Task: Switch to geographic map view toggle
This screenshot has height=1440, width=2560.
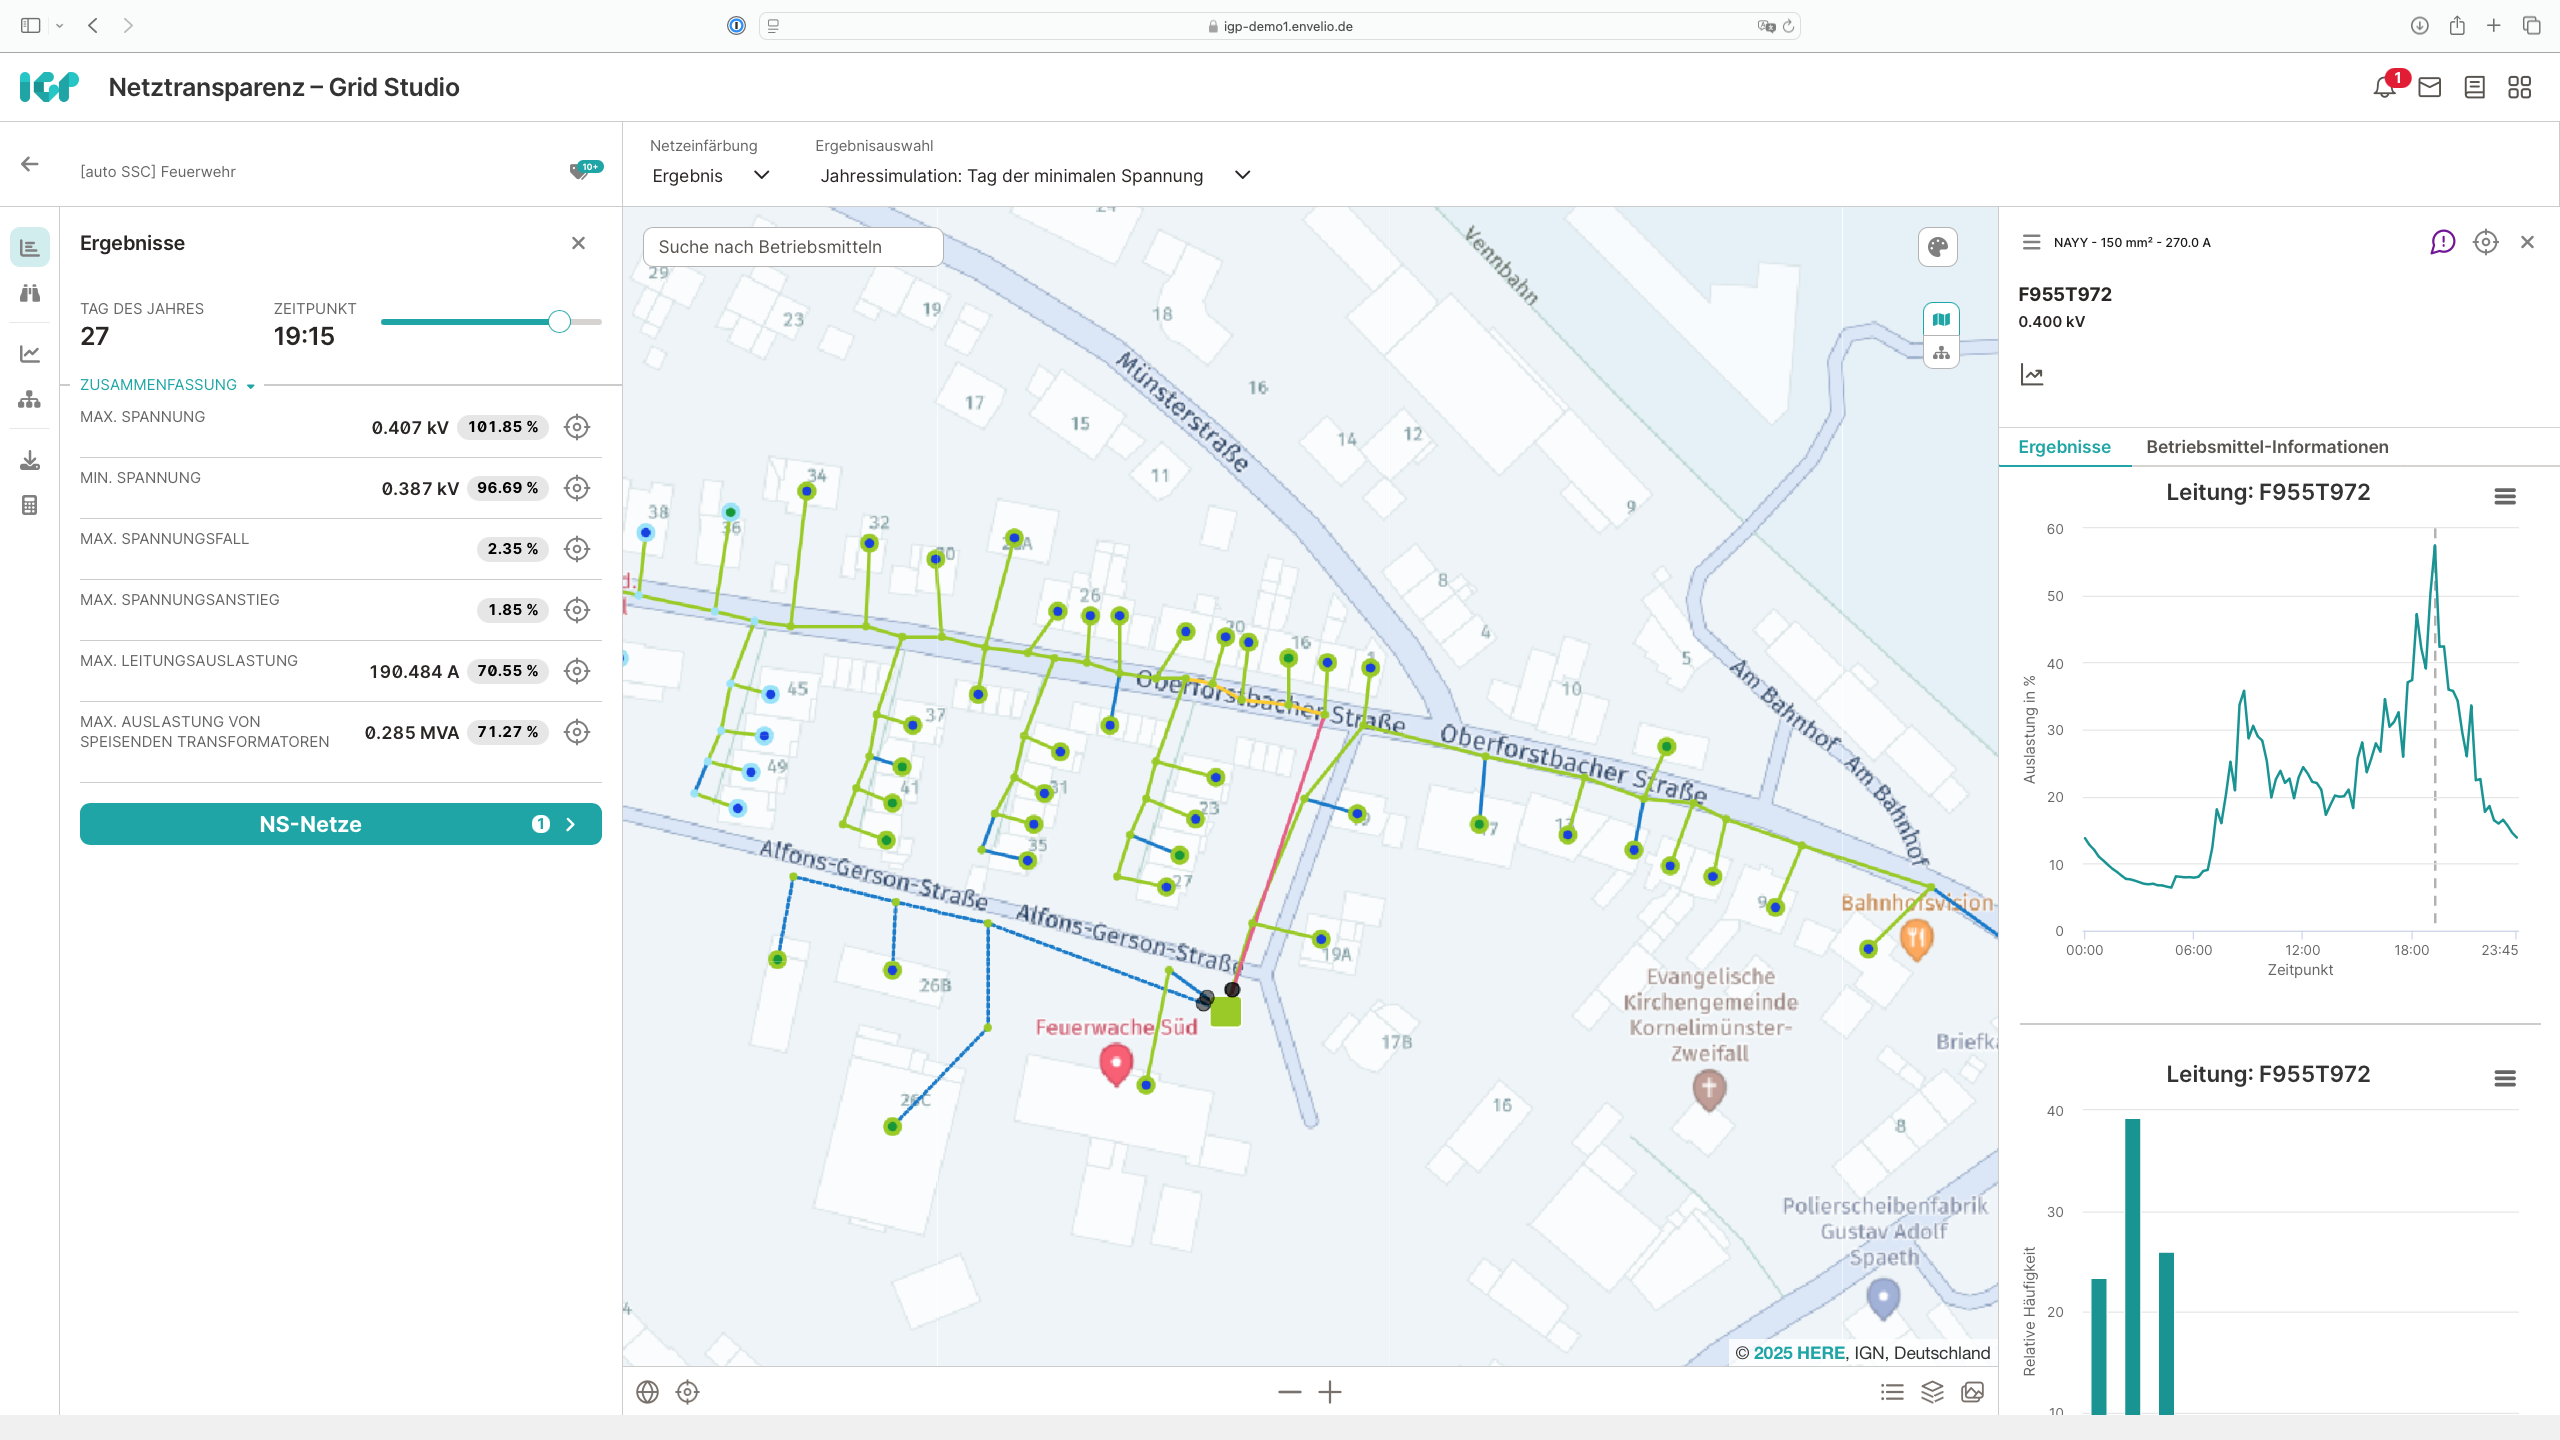Action: pos(1941,320)
